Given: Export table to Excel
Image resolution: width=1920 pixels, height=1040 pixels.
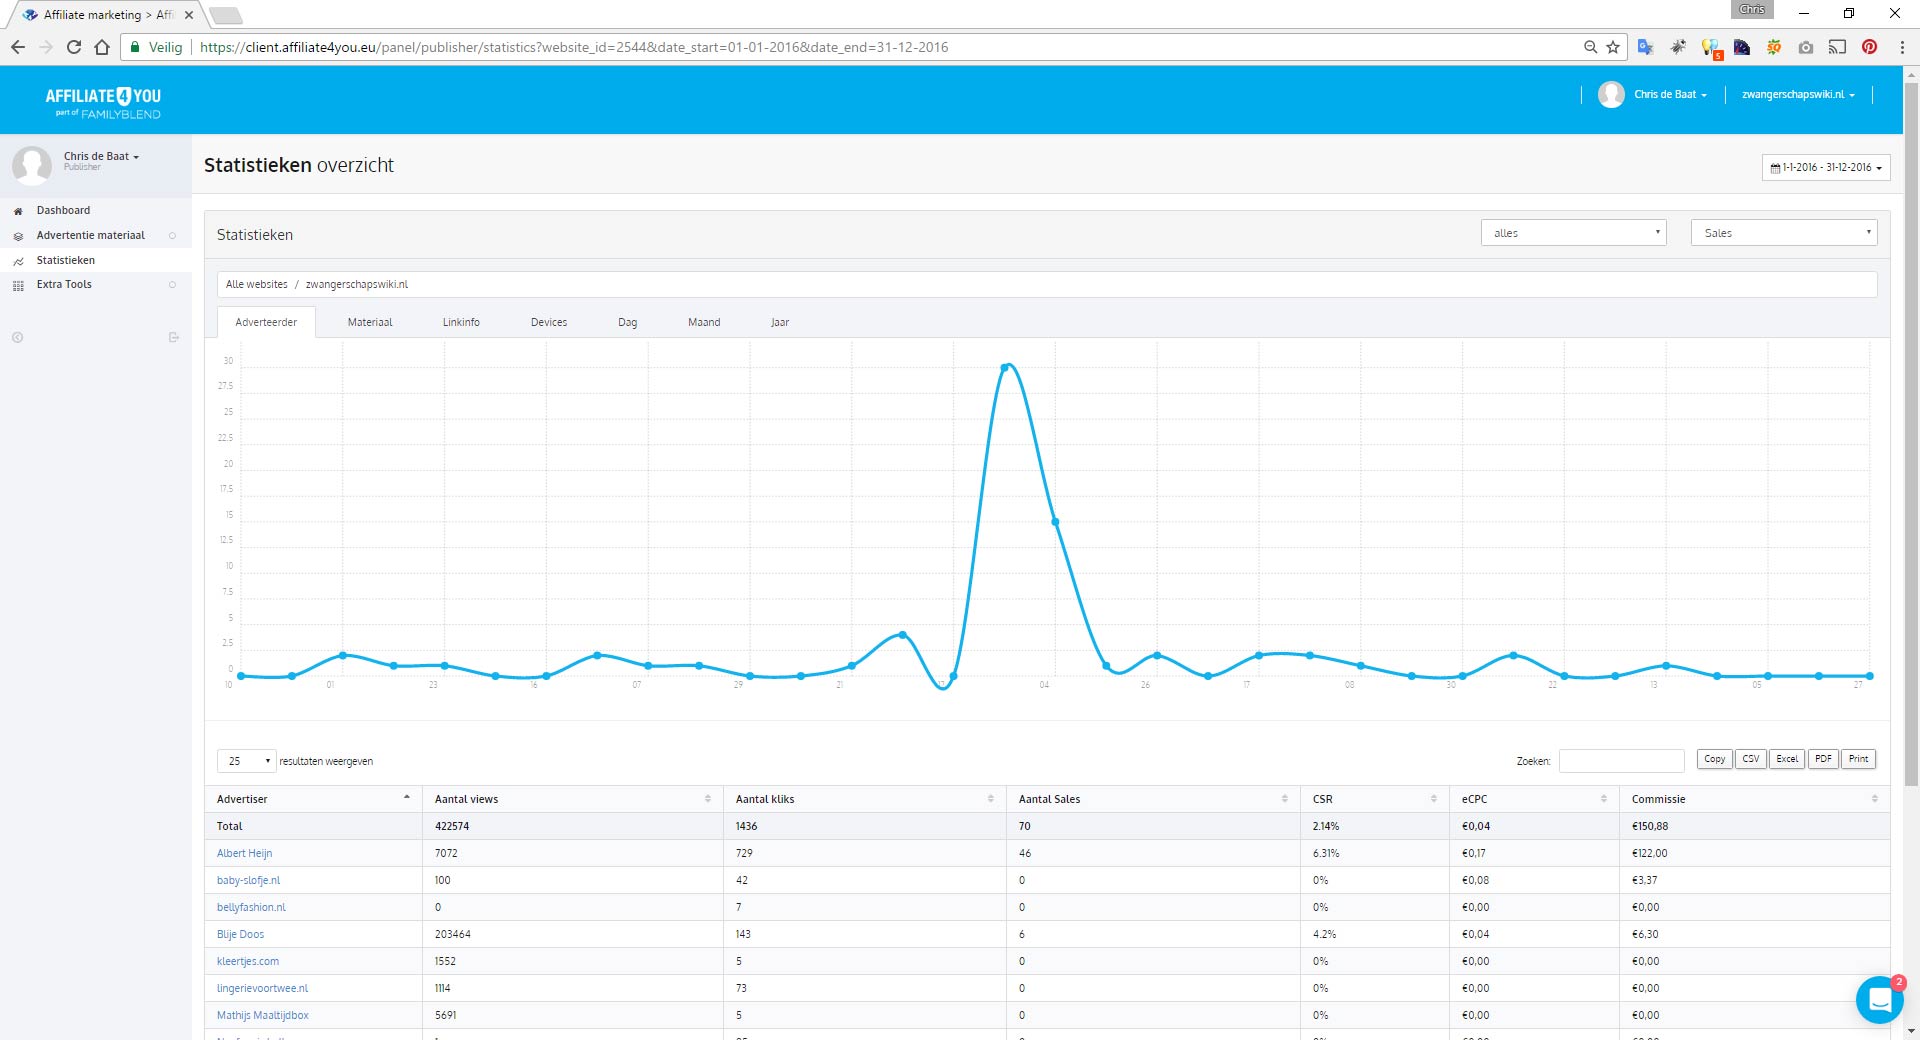Looking at the screenshot, I should 1787,759.
